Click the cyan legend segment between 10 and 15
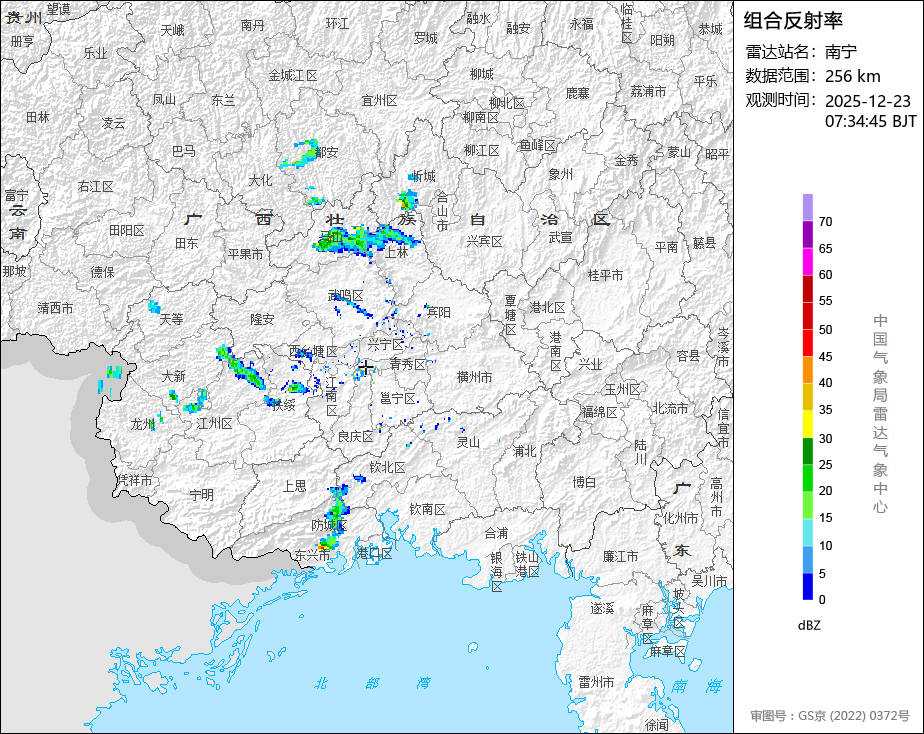 807,533
